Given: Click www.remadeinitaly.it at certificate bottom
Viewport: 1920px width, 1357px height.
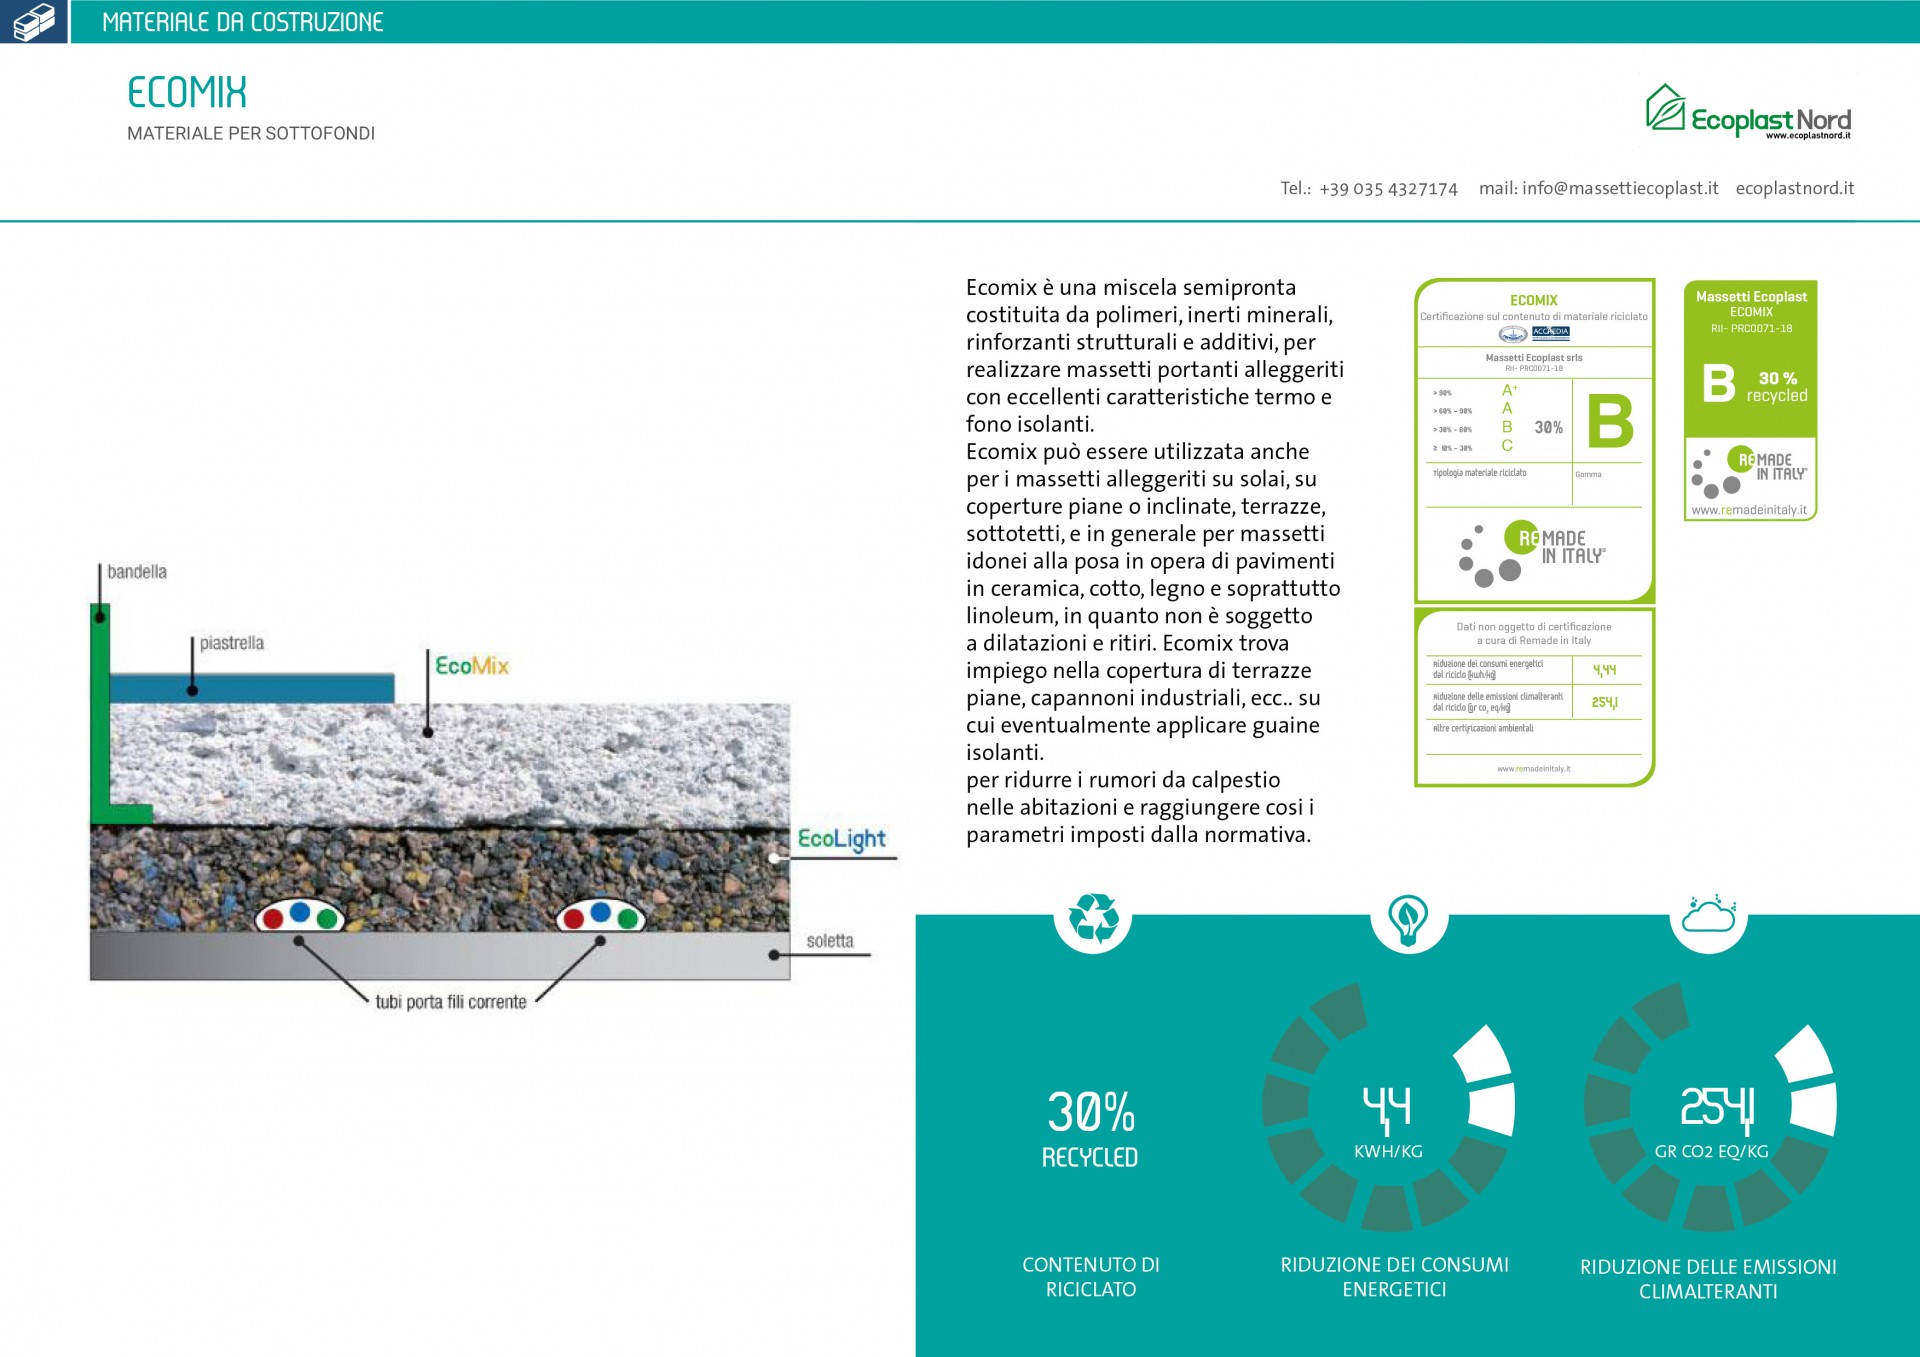Looking at the screenshot, I should [x=1534, y=769].
